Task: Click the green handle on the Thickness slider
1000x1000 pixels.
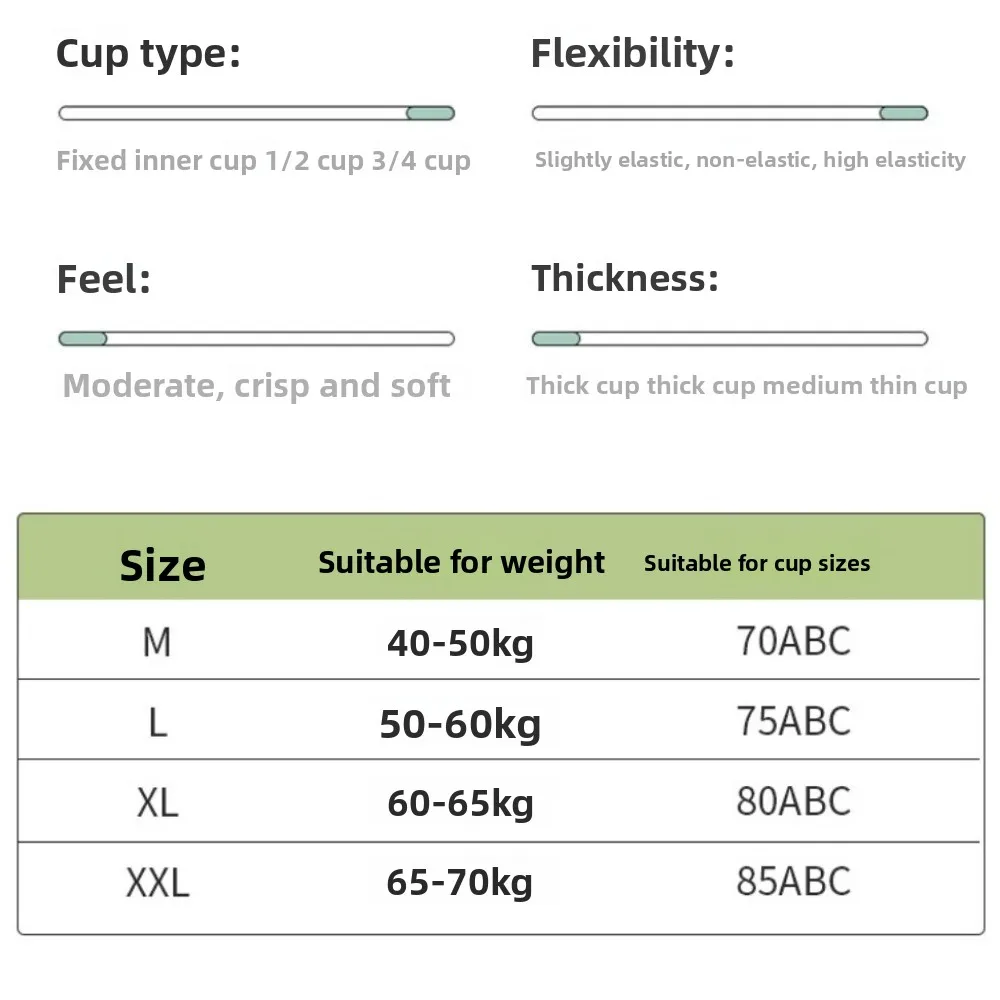Action: pos(556,339)
